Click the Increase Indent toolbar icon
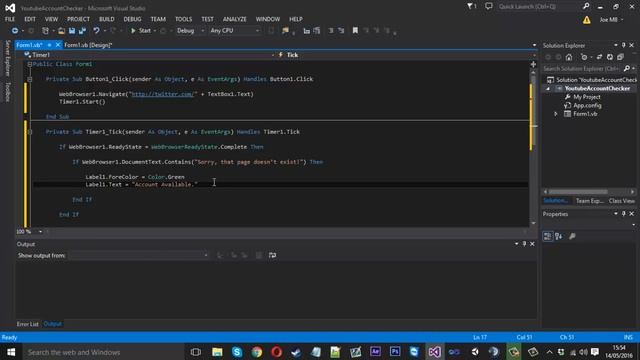Screen dimensions: 640x360 pyautogui.click(x=317, y=31)
